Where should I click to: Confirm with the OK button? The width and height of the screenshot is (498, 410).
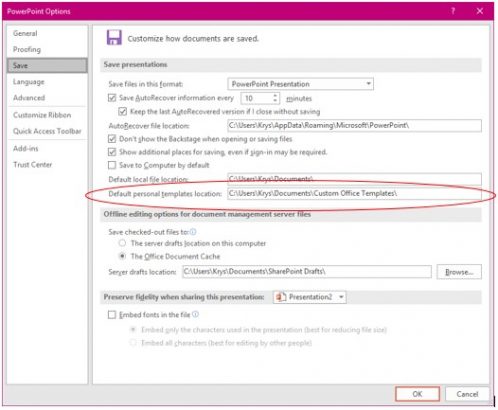point(417,394)
